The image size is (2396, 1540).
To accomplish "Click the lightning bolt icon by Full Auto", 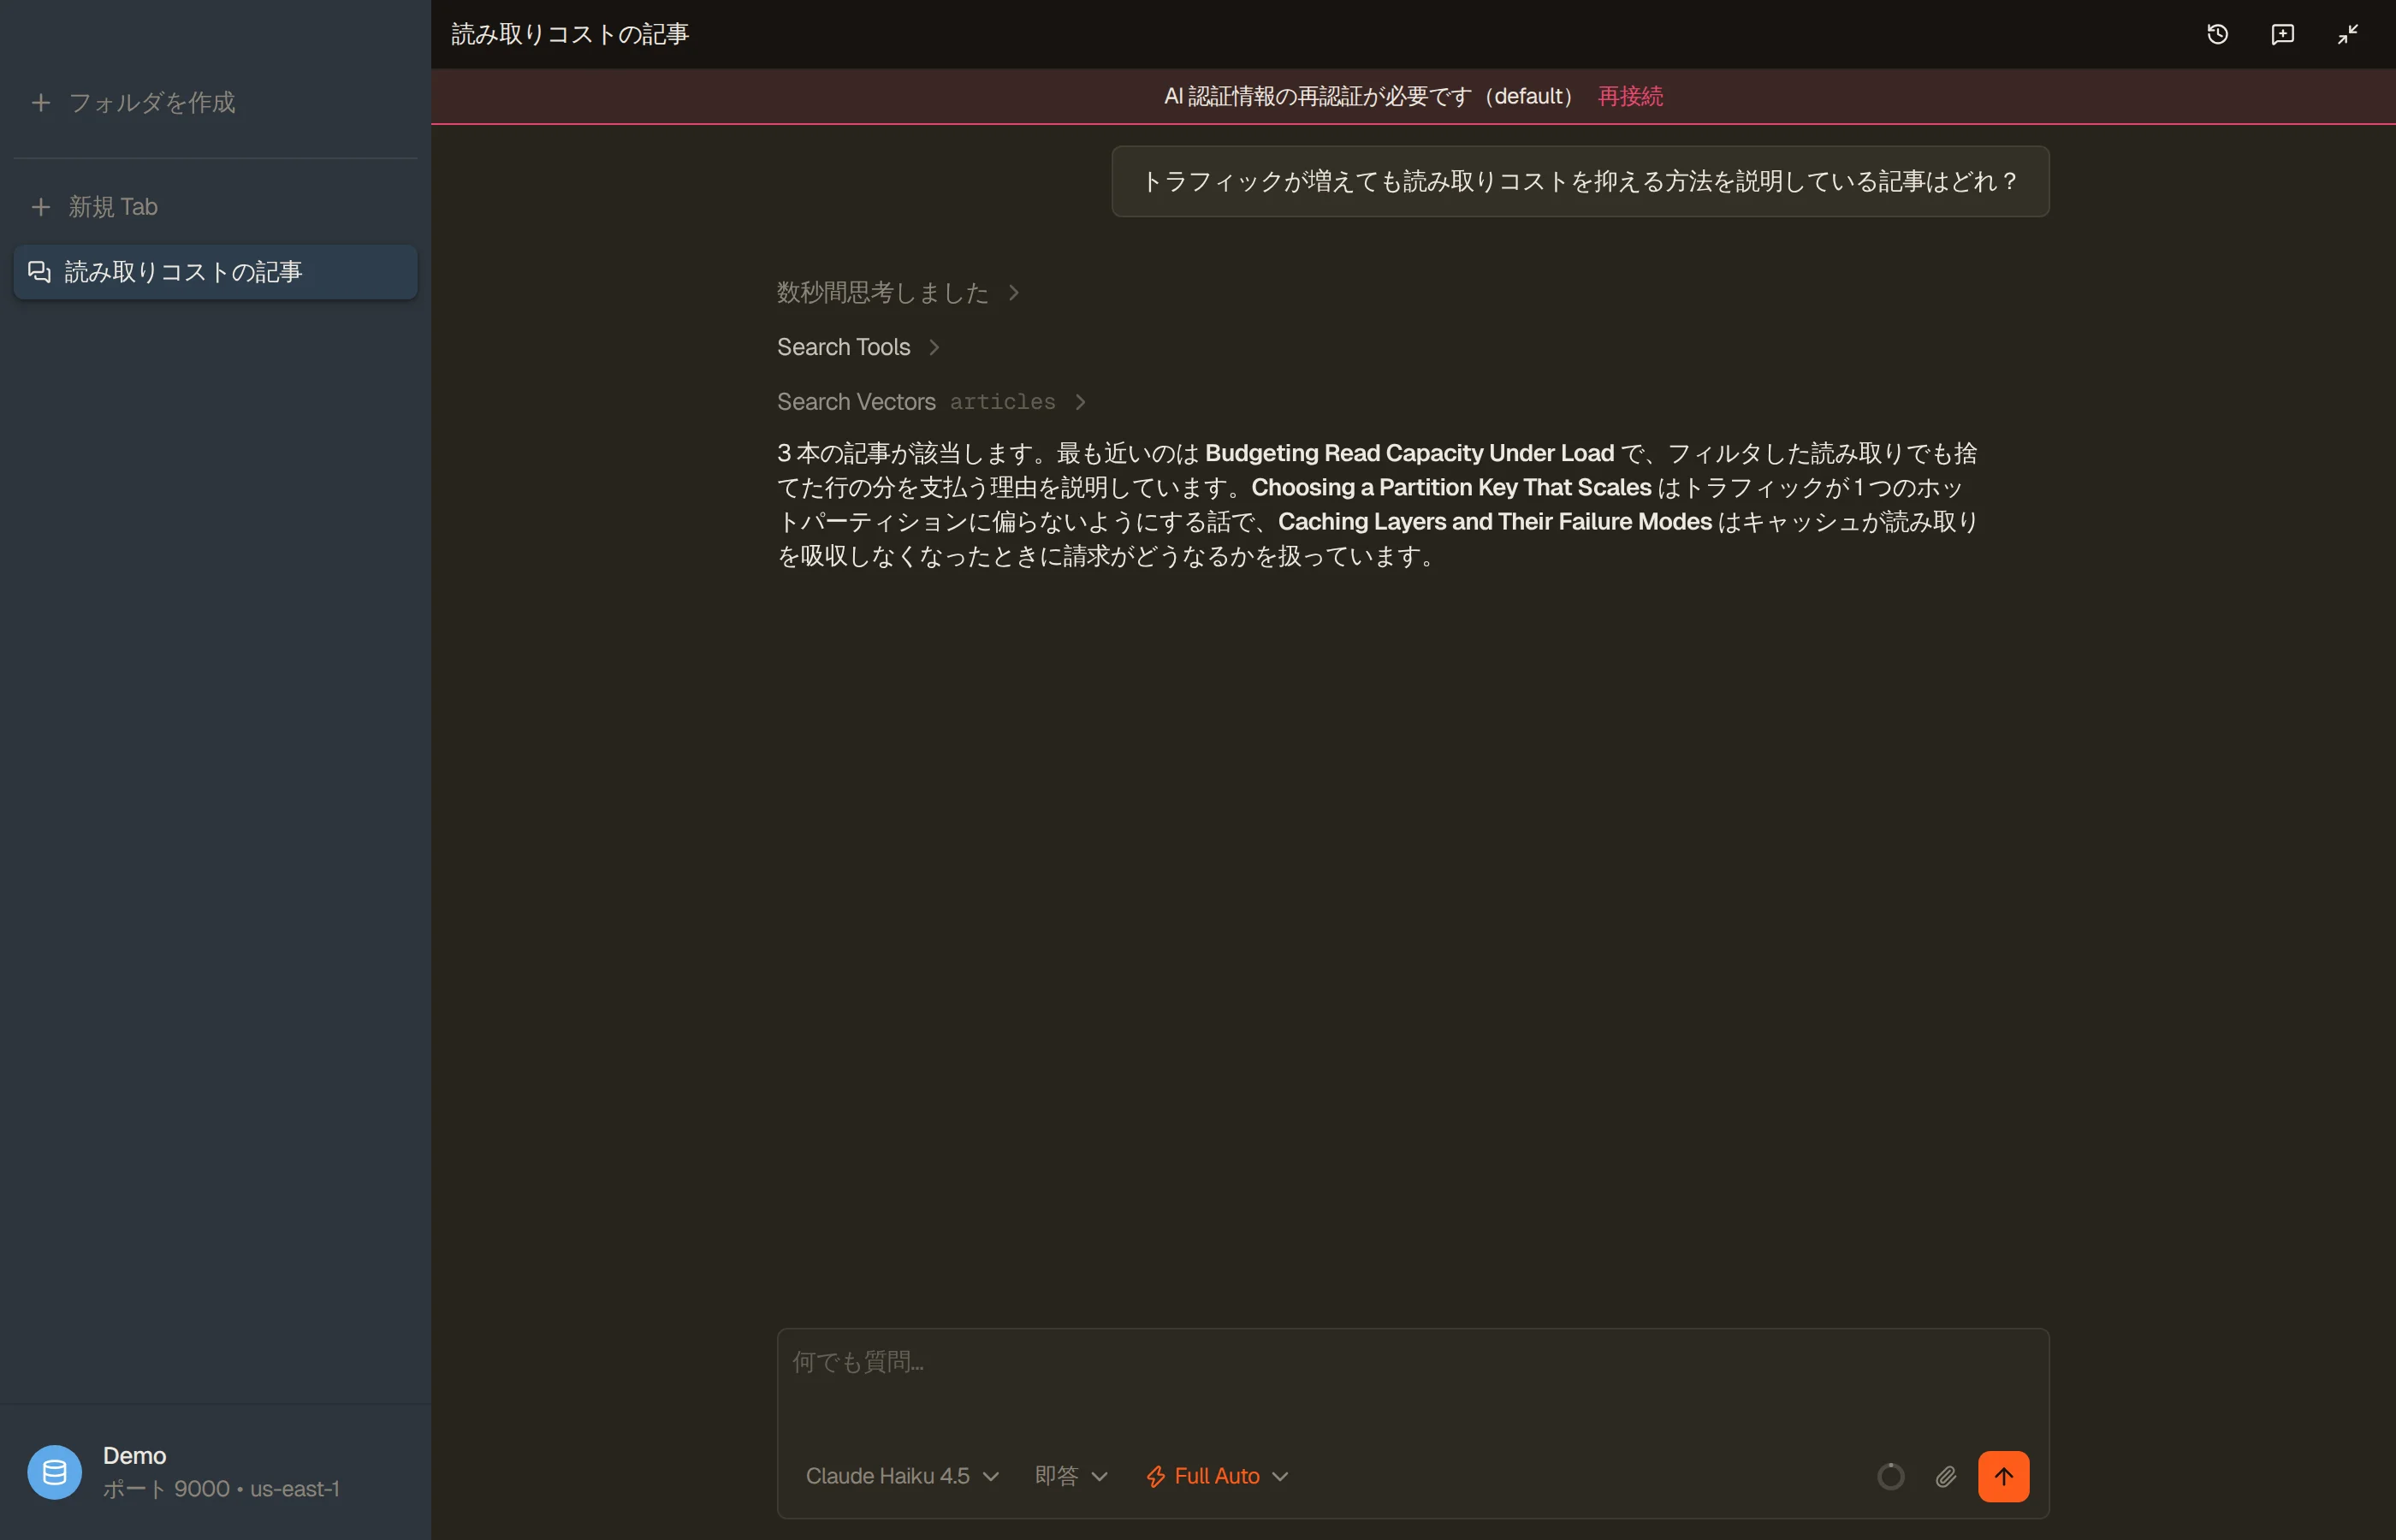I will click(x=1156, y=1476).
